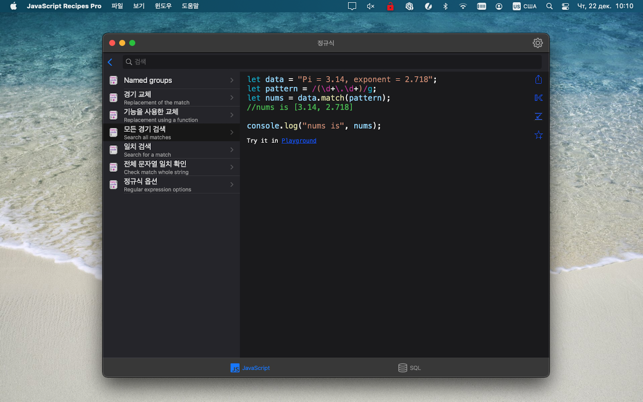
Task: Go back using the blue chevron arrow
Action: [110, 62]
